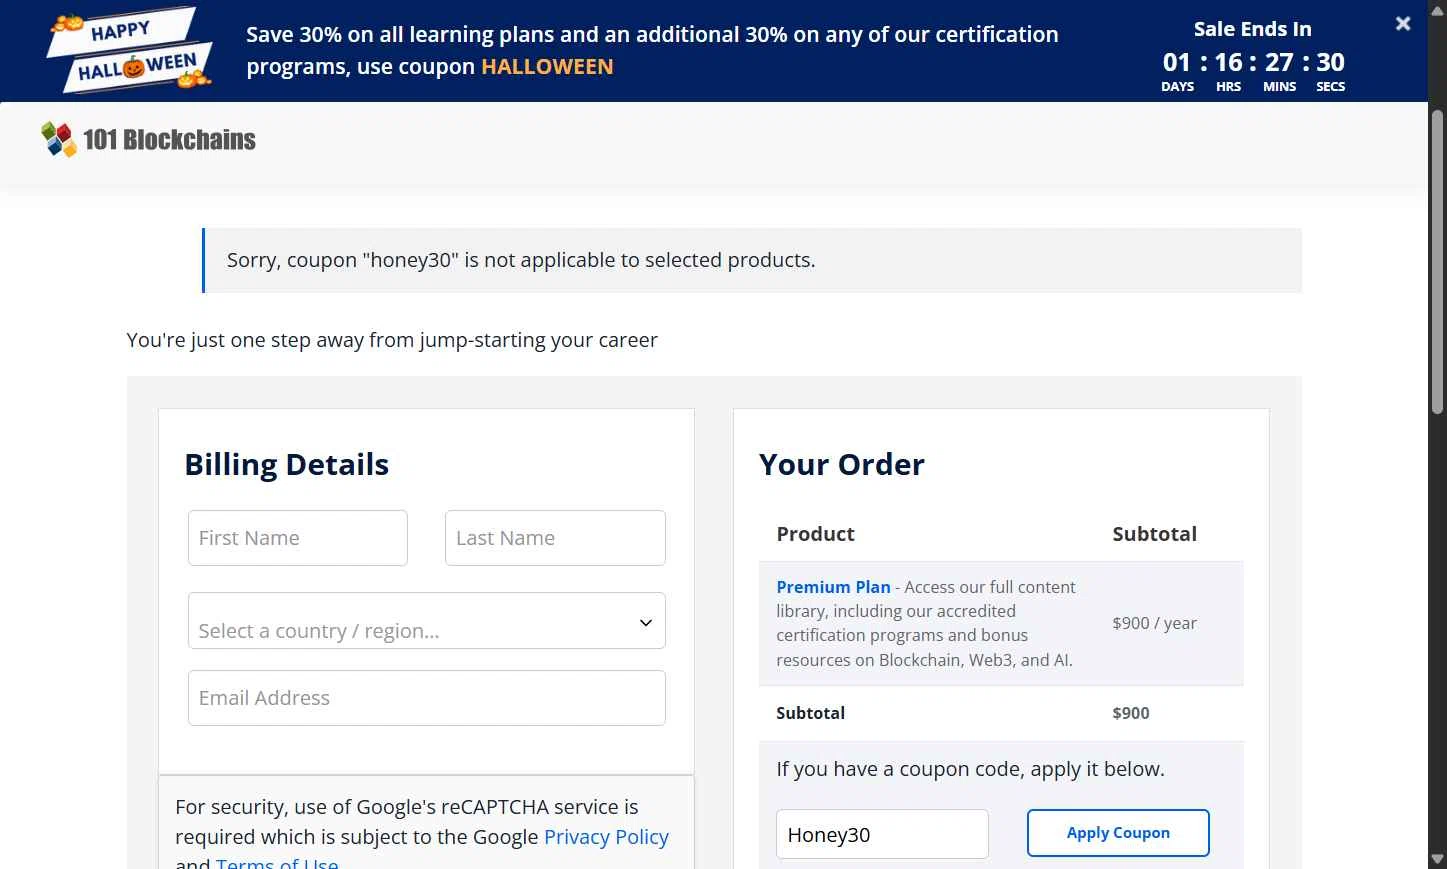Click the vertical scrollbar thumb
The width and height of the screenshot is (1447, 869).
(1438, 261)
